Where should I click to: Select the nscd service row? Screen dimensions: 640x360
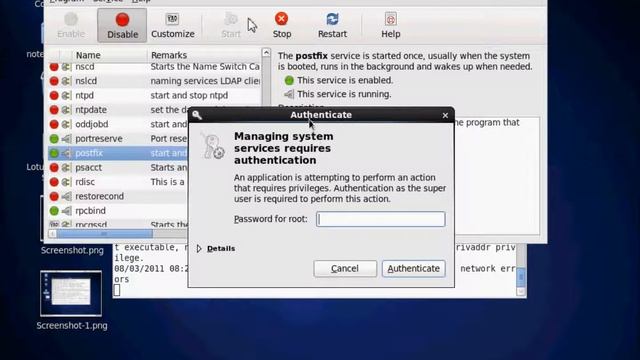point(154,67)
